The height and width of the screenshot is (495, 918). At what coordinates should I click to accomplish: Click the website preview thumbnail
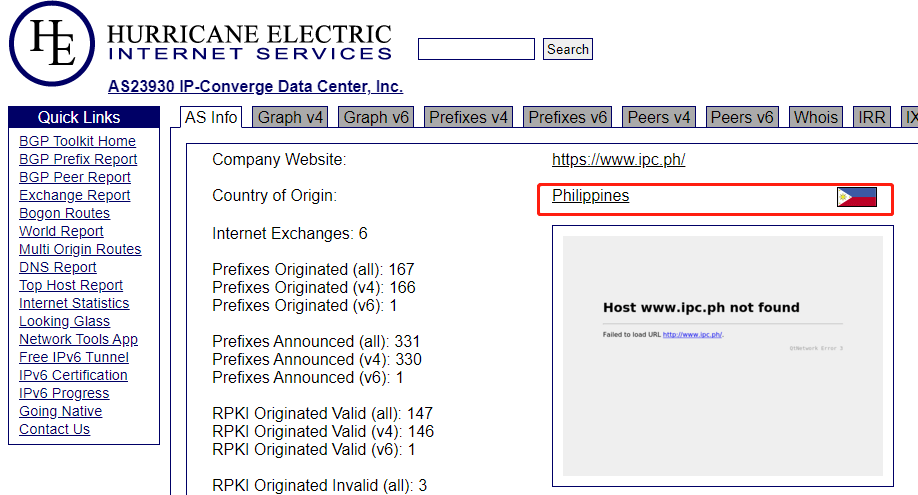(722, 356)
